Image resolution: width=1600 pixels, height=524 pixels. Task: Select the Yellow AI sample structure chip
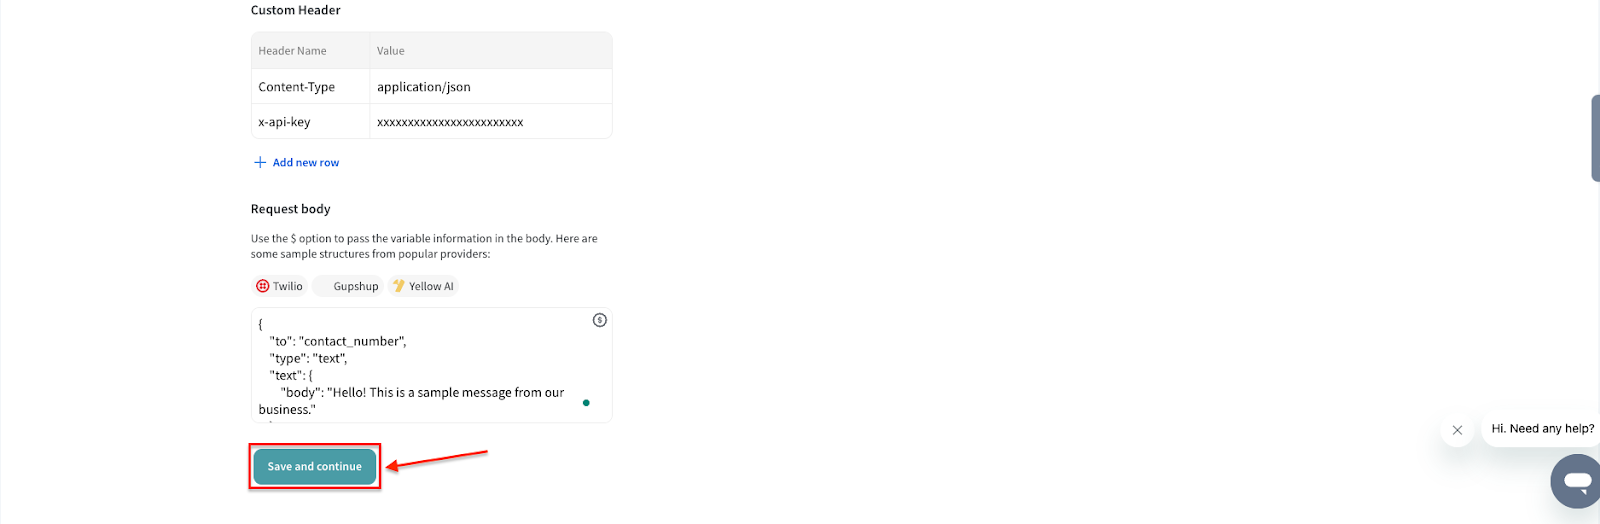tap(423, 286)
